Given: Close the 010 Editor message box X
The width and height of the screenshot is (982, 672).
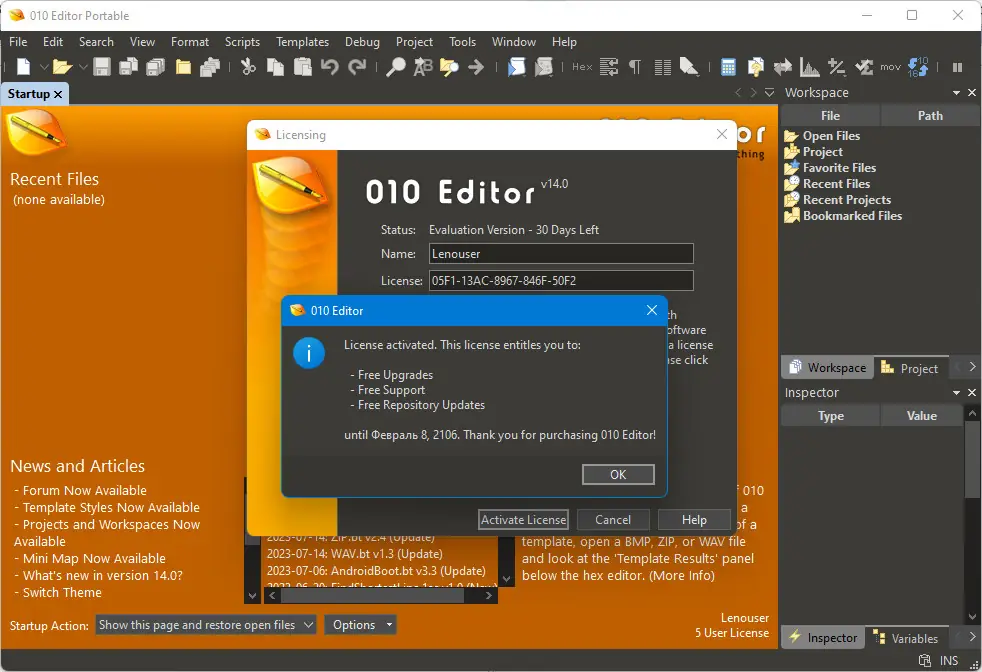Looking at the screenshot, I should (651, 311).
